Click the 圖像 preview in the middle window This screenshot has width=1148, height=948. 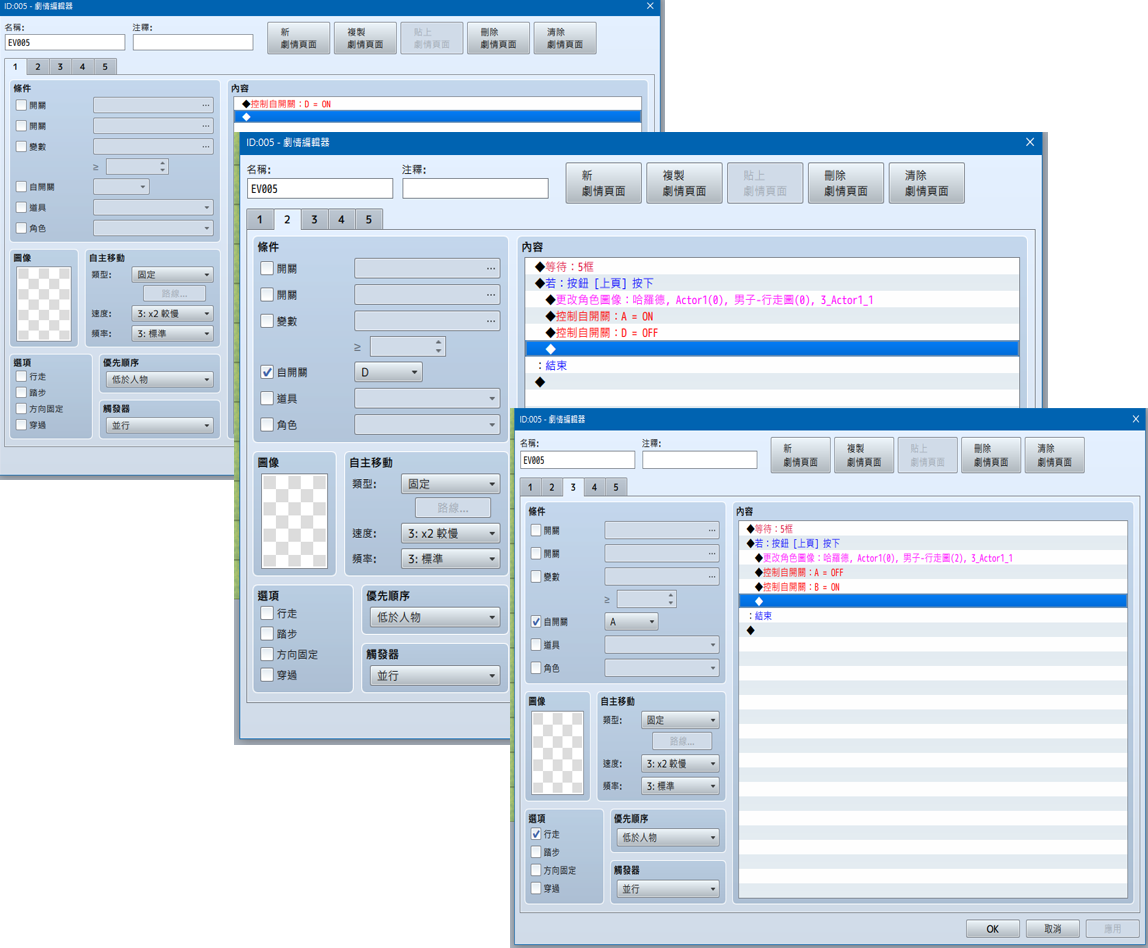[x=294, y=521]
